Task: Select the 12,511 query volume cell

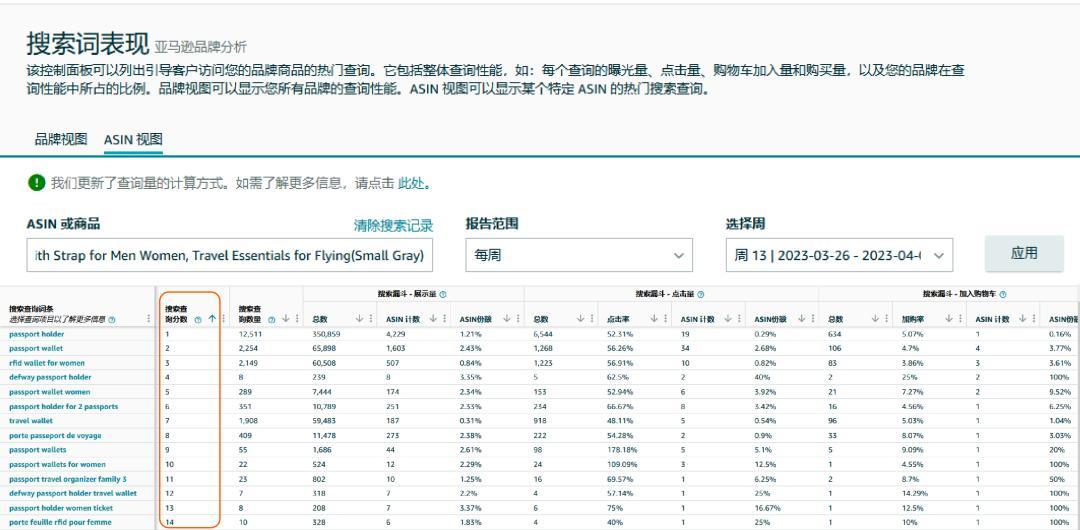Action: [x=250, y=334]
